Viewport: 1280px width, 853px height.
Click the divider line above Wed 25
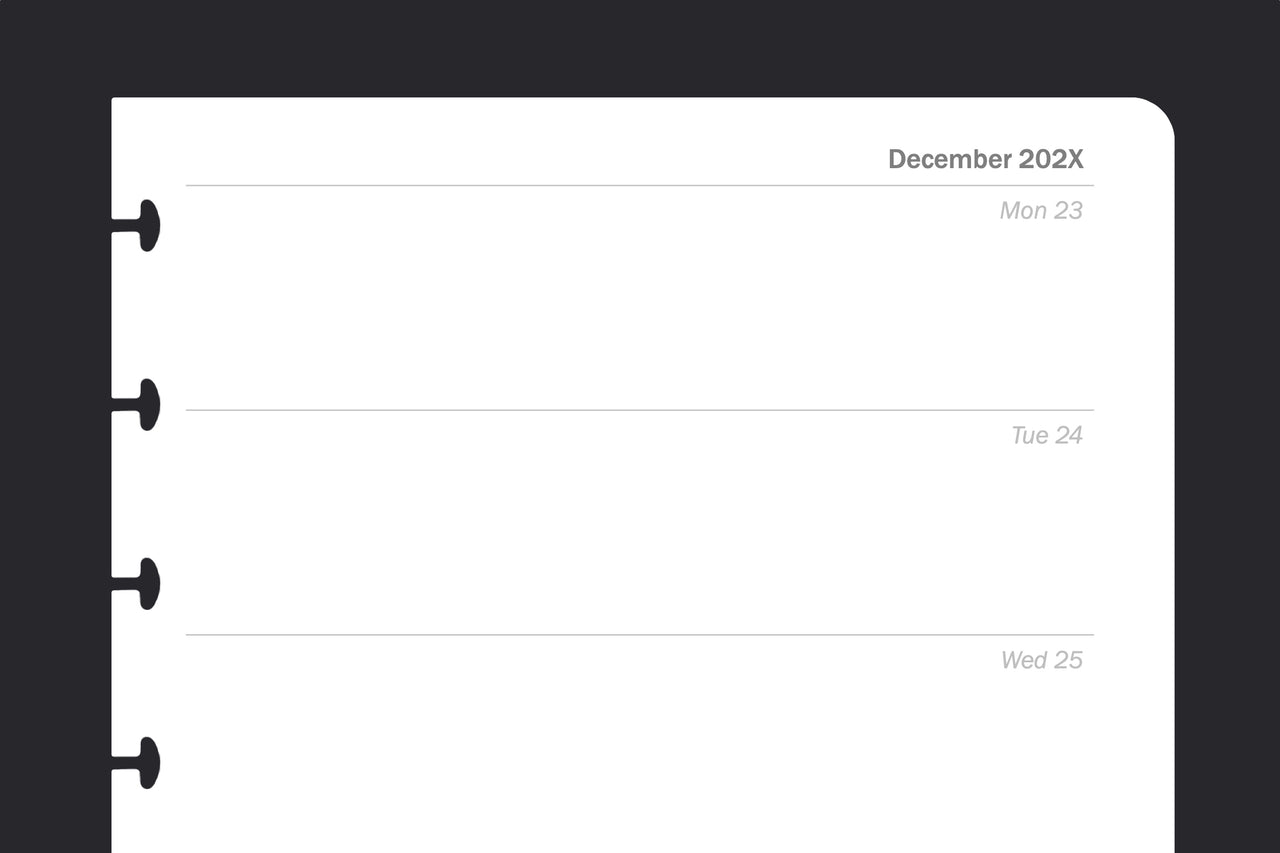click(640, 635)
